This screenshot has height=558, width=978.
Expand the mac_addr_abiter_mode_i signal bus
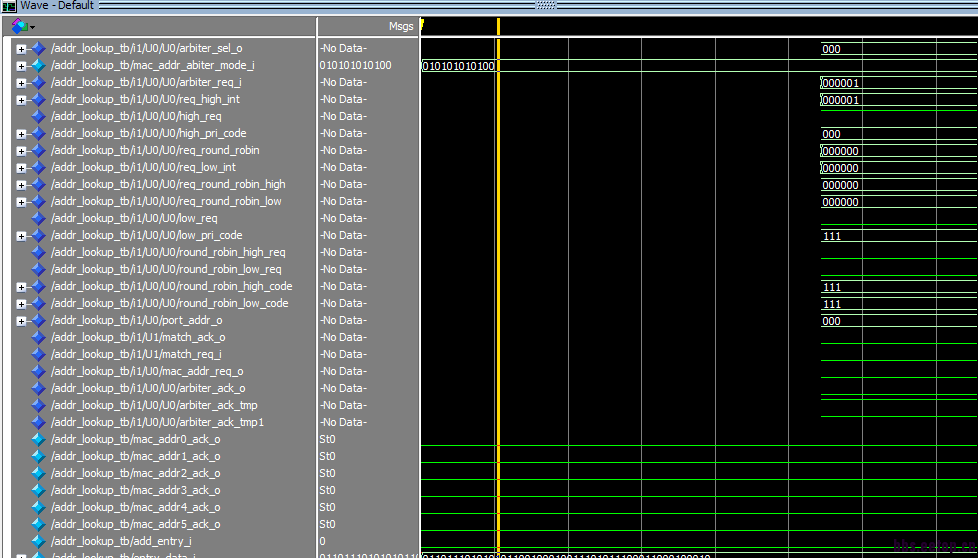[x=21, y=66]
